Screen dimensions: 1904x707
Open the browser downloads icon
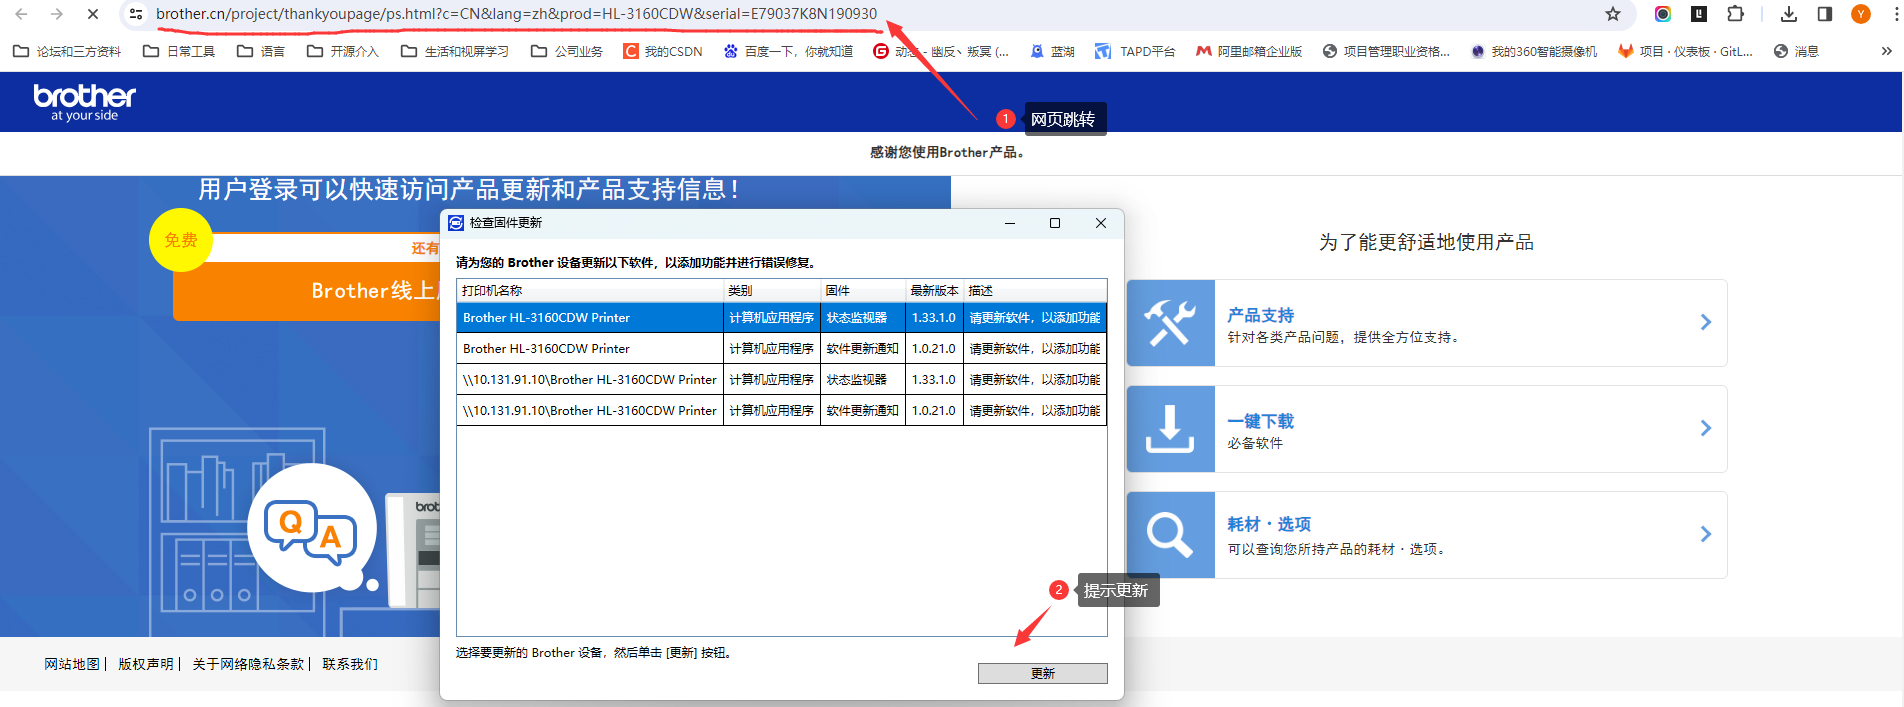coord(1789,14)
